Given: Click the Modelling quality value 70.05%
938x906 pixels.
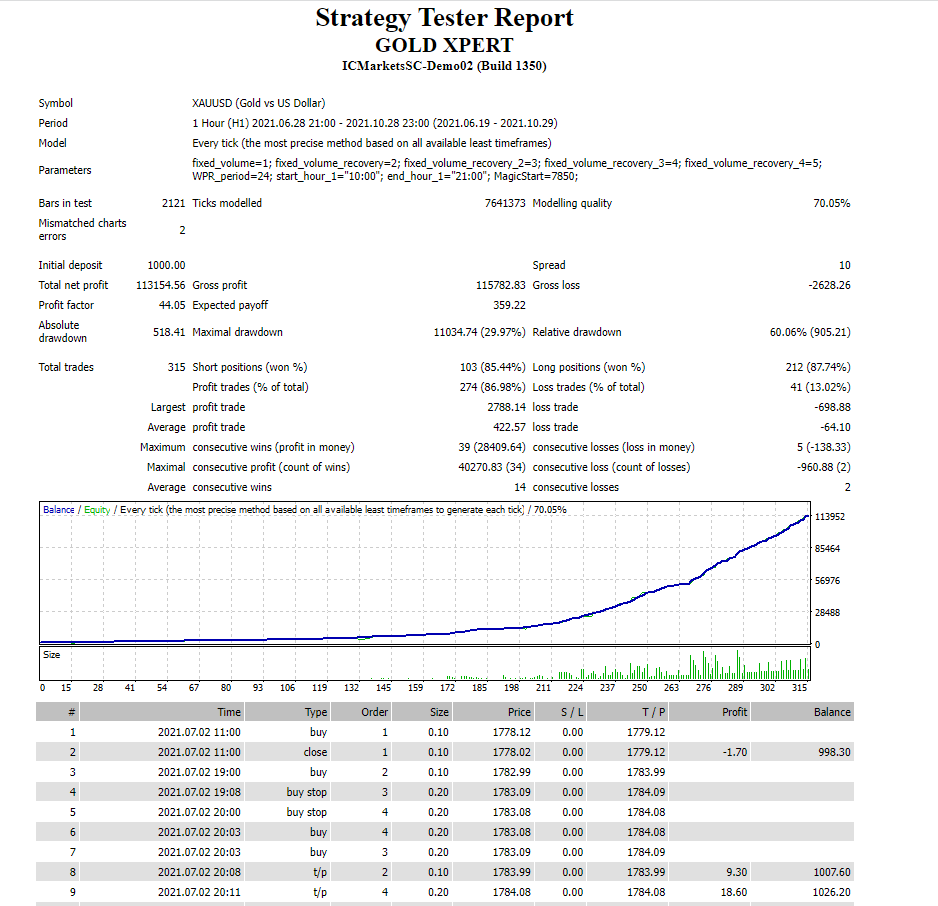Looking at the screenshot, I should coord(832,203).
